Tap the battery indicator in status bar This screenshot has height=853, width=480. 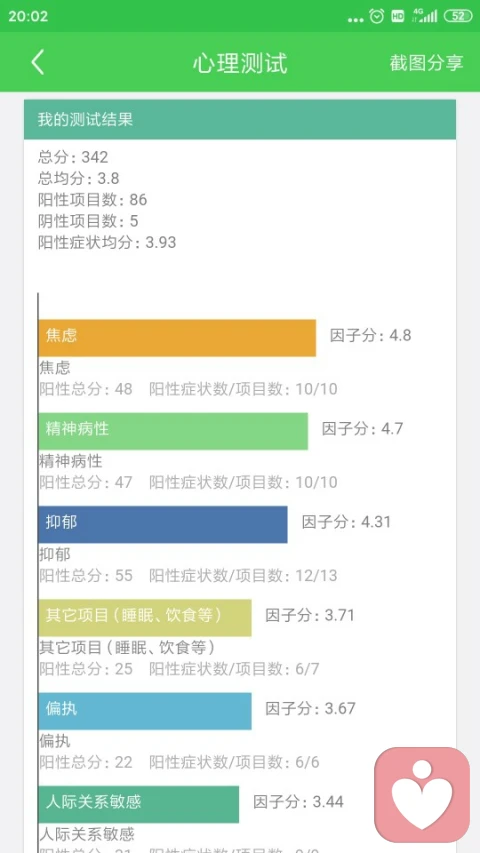coord(458,16)
